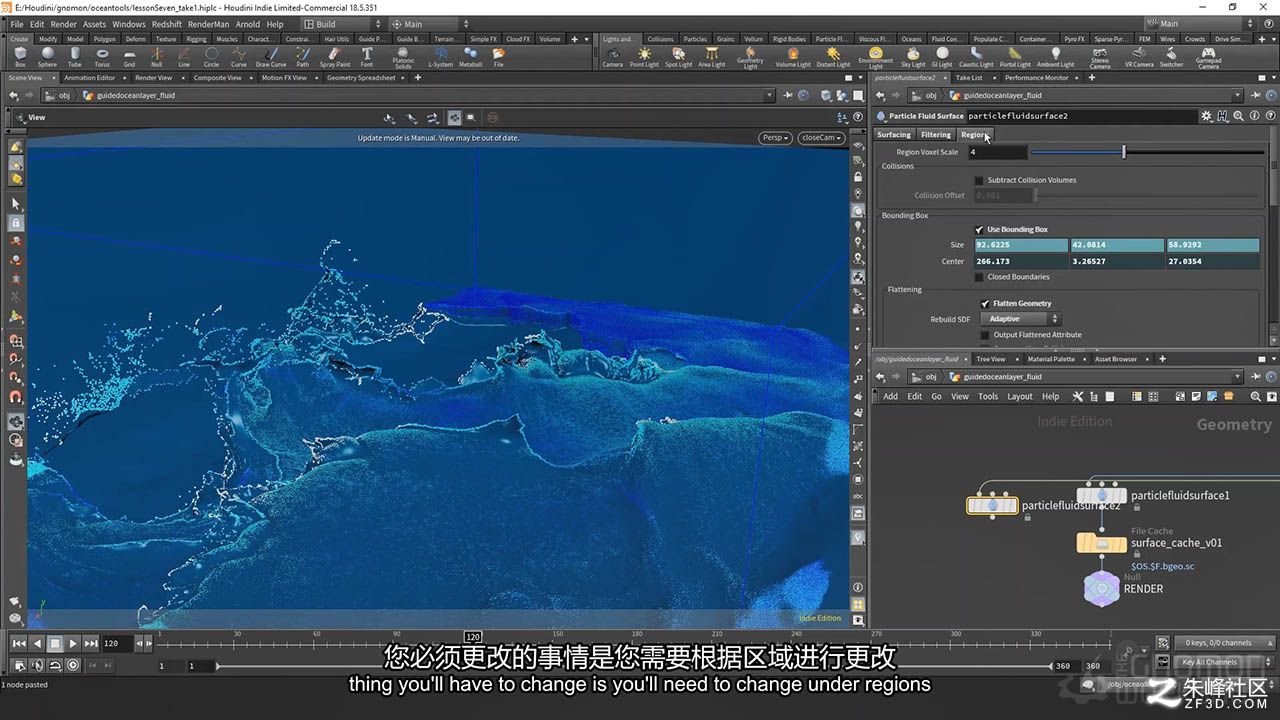This screenshot has height=720, width=1280.
Task: Switch to the Surfacing tab
Action: coord(894,135)
